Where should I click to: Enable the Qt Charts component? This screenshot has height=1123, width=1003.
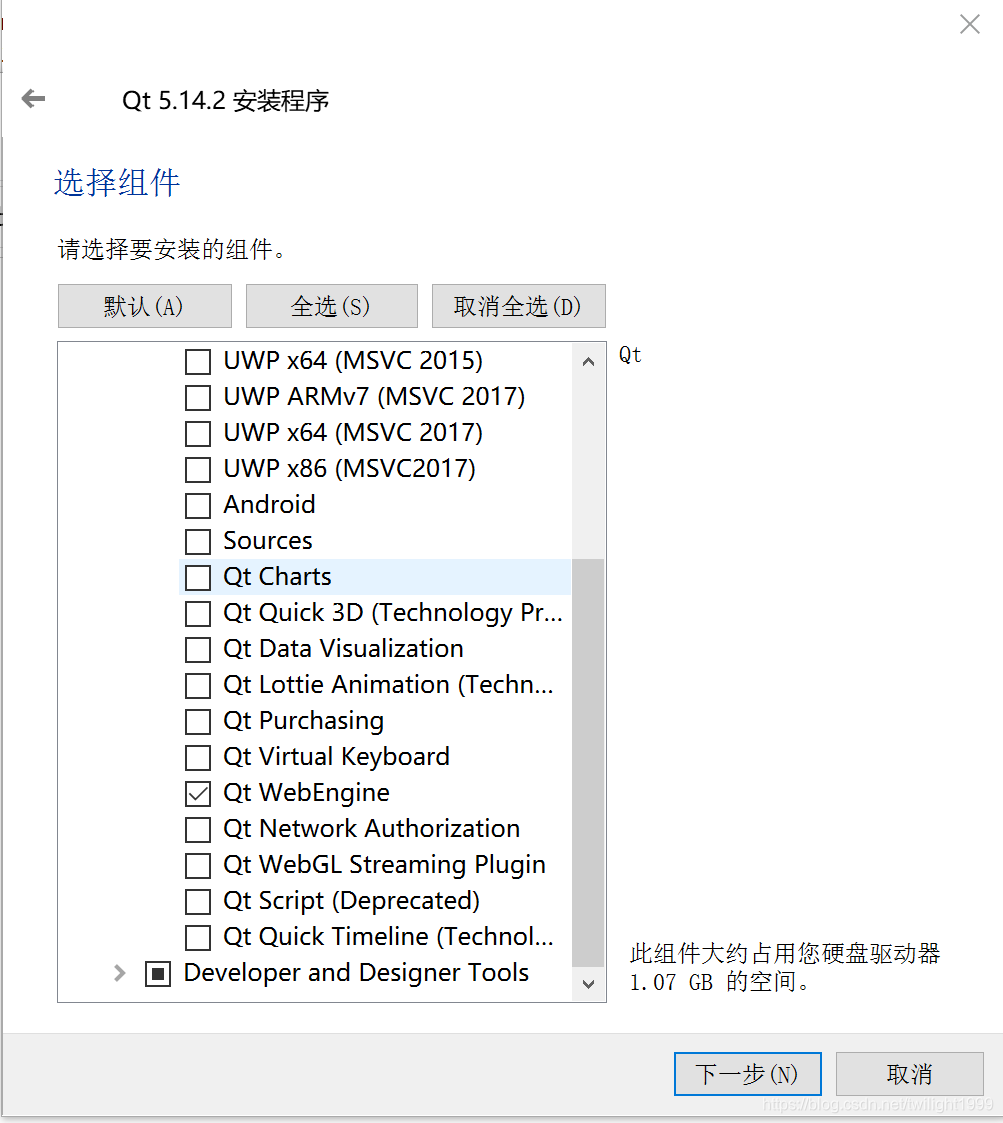coord(197,577)
